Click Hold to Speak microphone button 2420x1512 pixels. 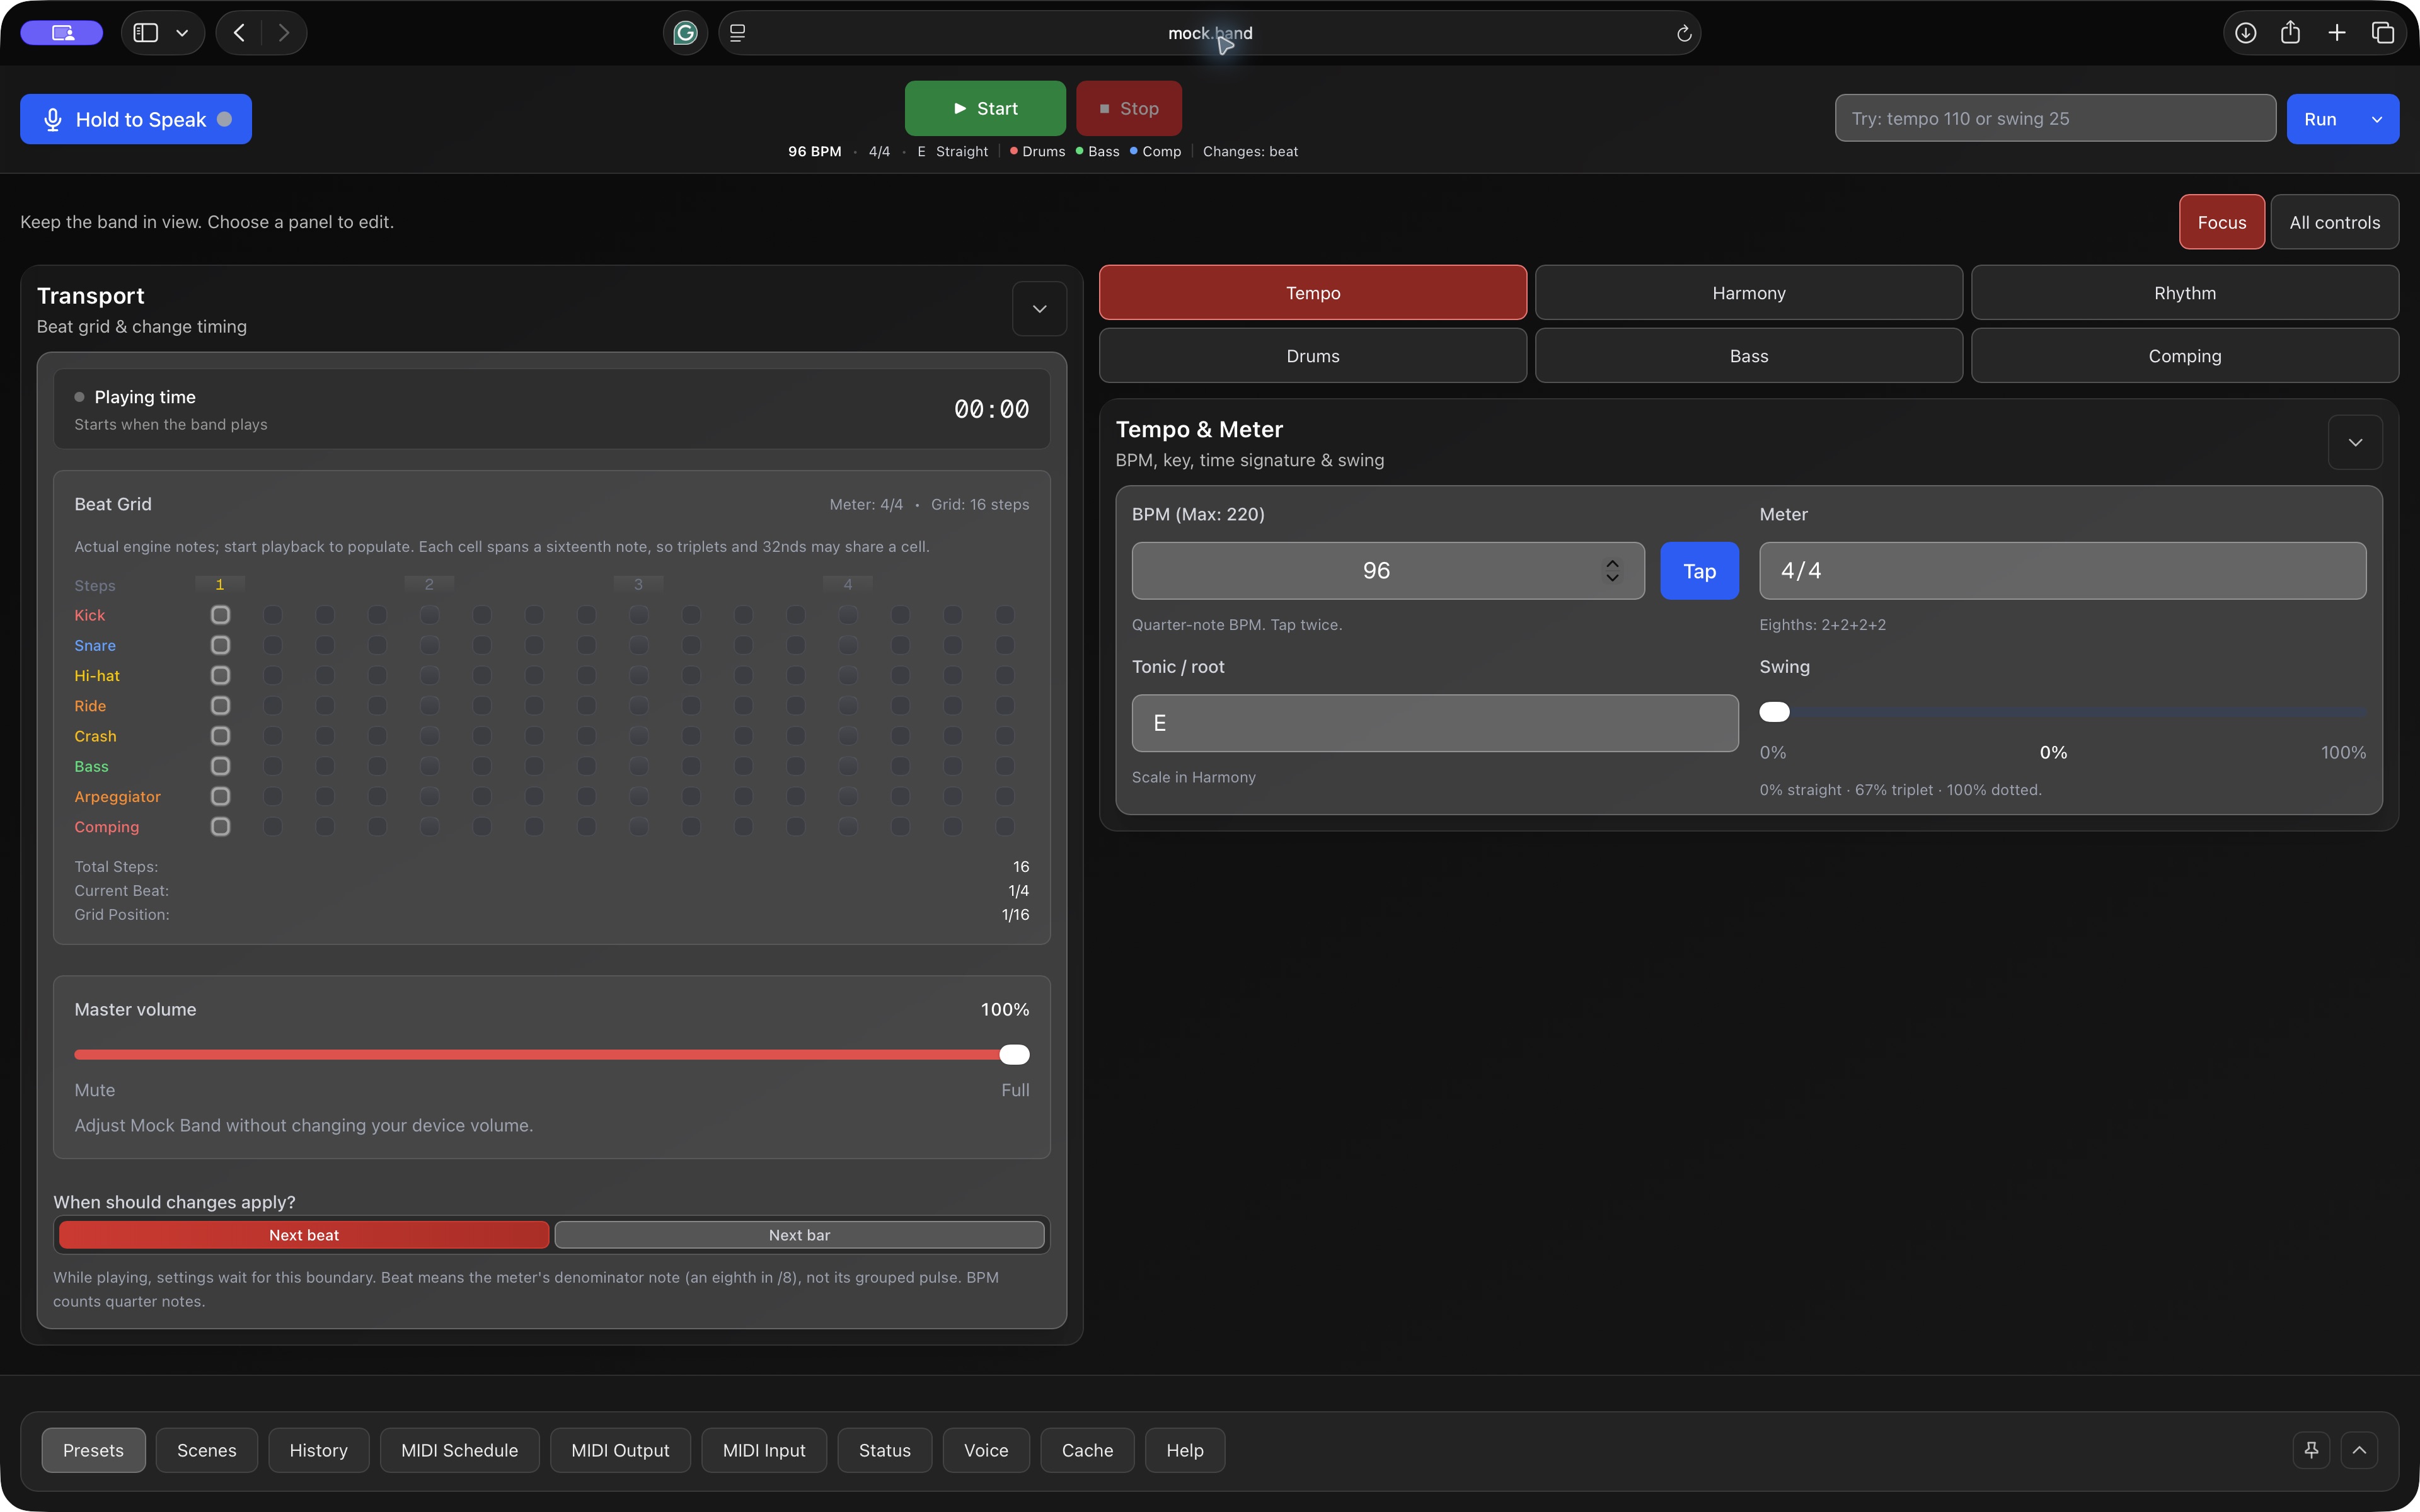[x=136, y=119]
